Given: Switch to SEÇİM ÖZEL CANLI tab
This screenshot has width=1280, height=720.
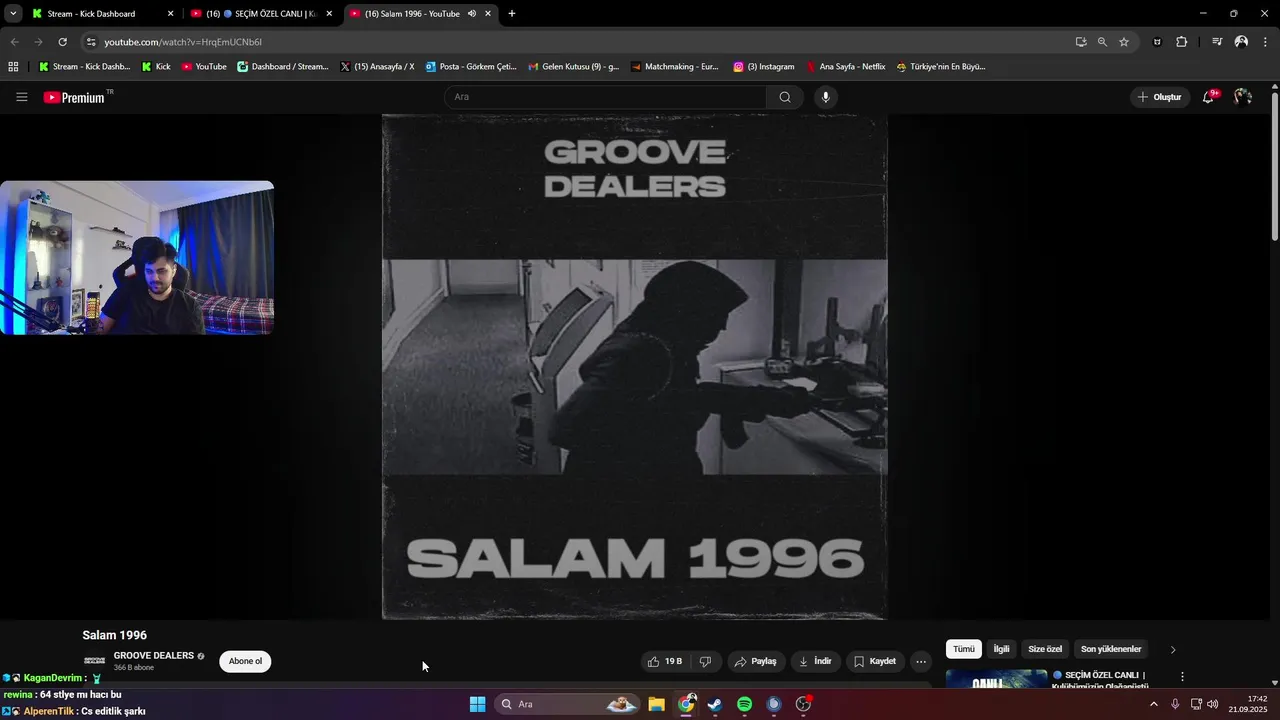Looking at the screenshot, I should tap(262, 14).
